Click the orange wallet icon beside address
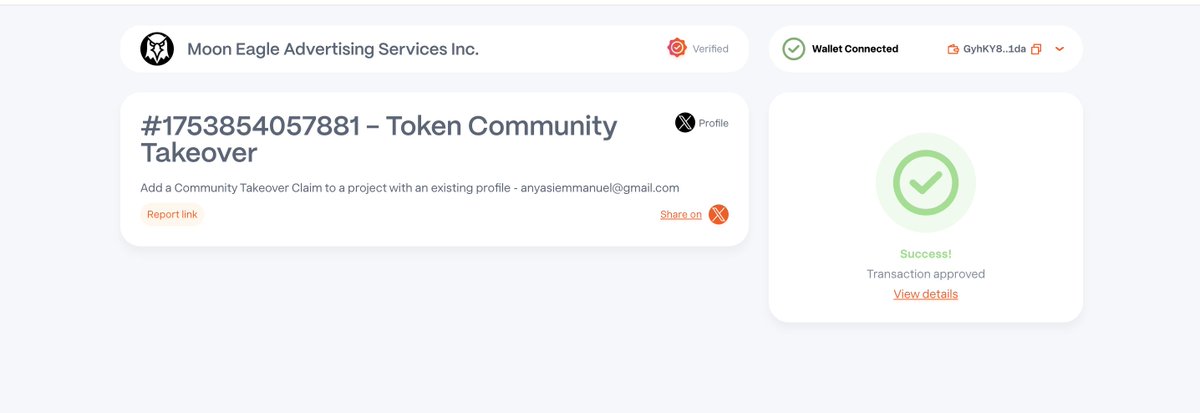The width and height of the screenshot is (1200, 413). tap(953, 49)
